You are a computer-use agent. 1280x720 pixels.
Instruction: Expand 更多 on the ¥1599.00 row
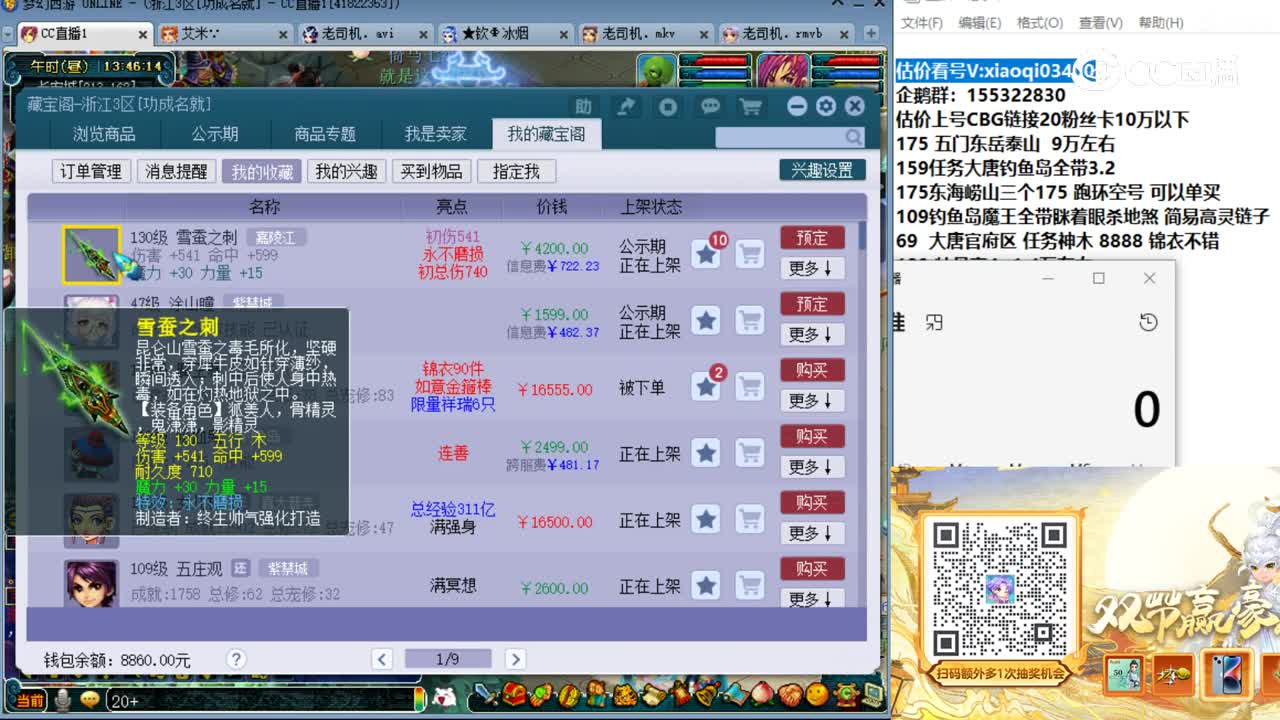[x=811, y=334]
